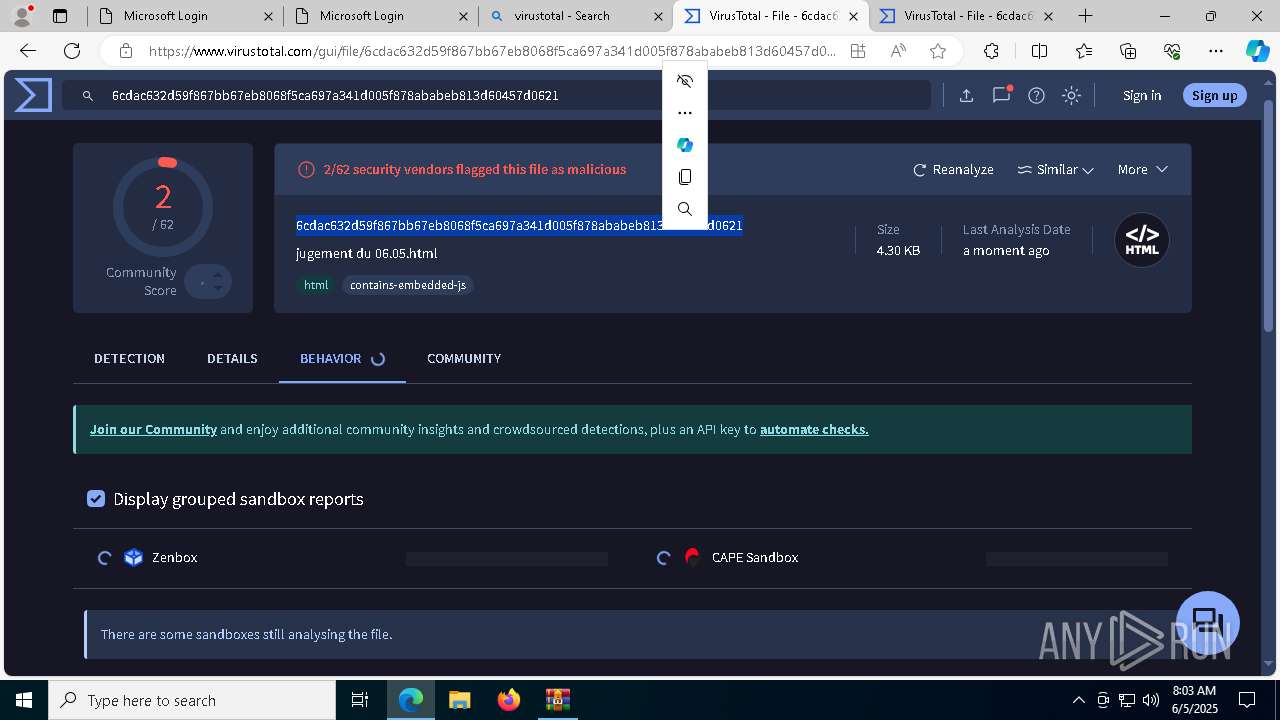
Task: Open the help question mark icon
Action: [x=1037, y=96]
